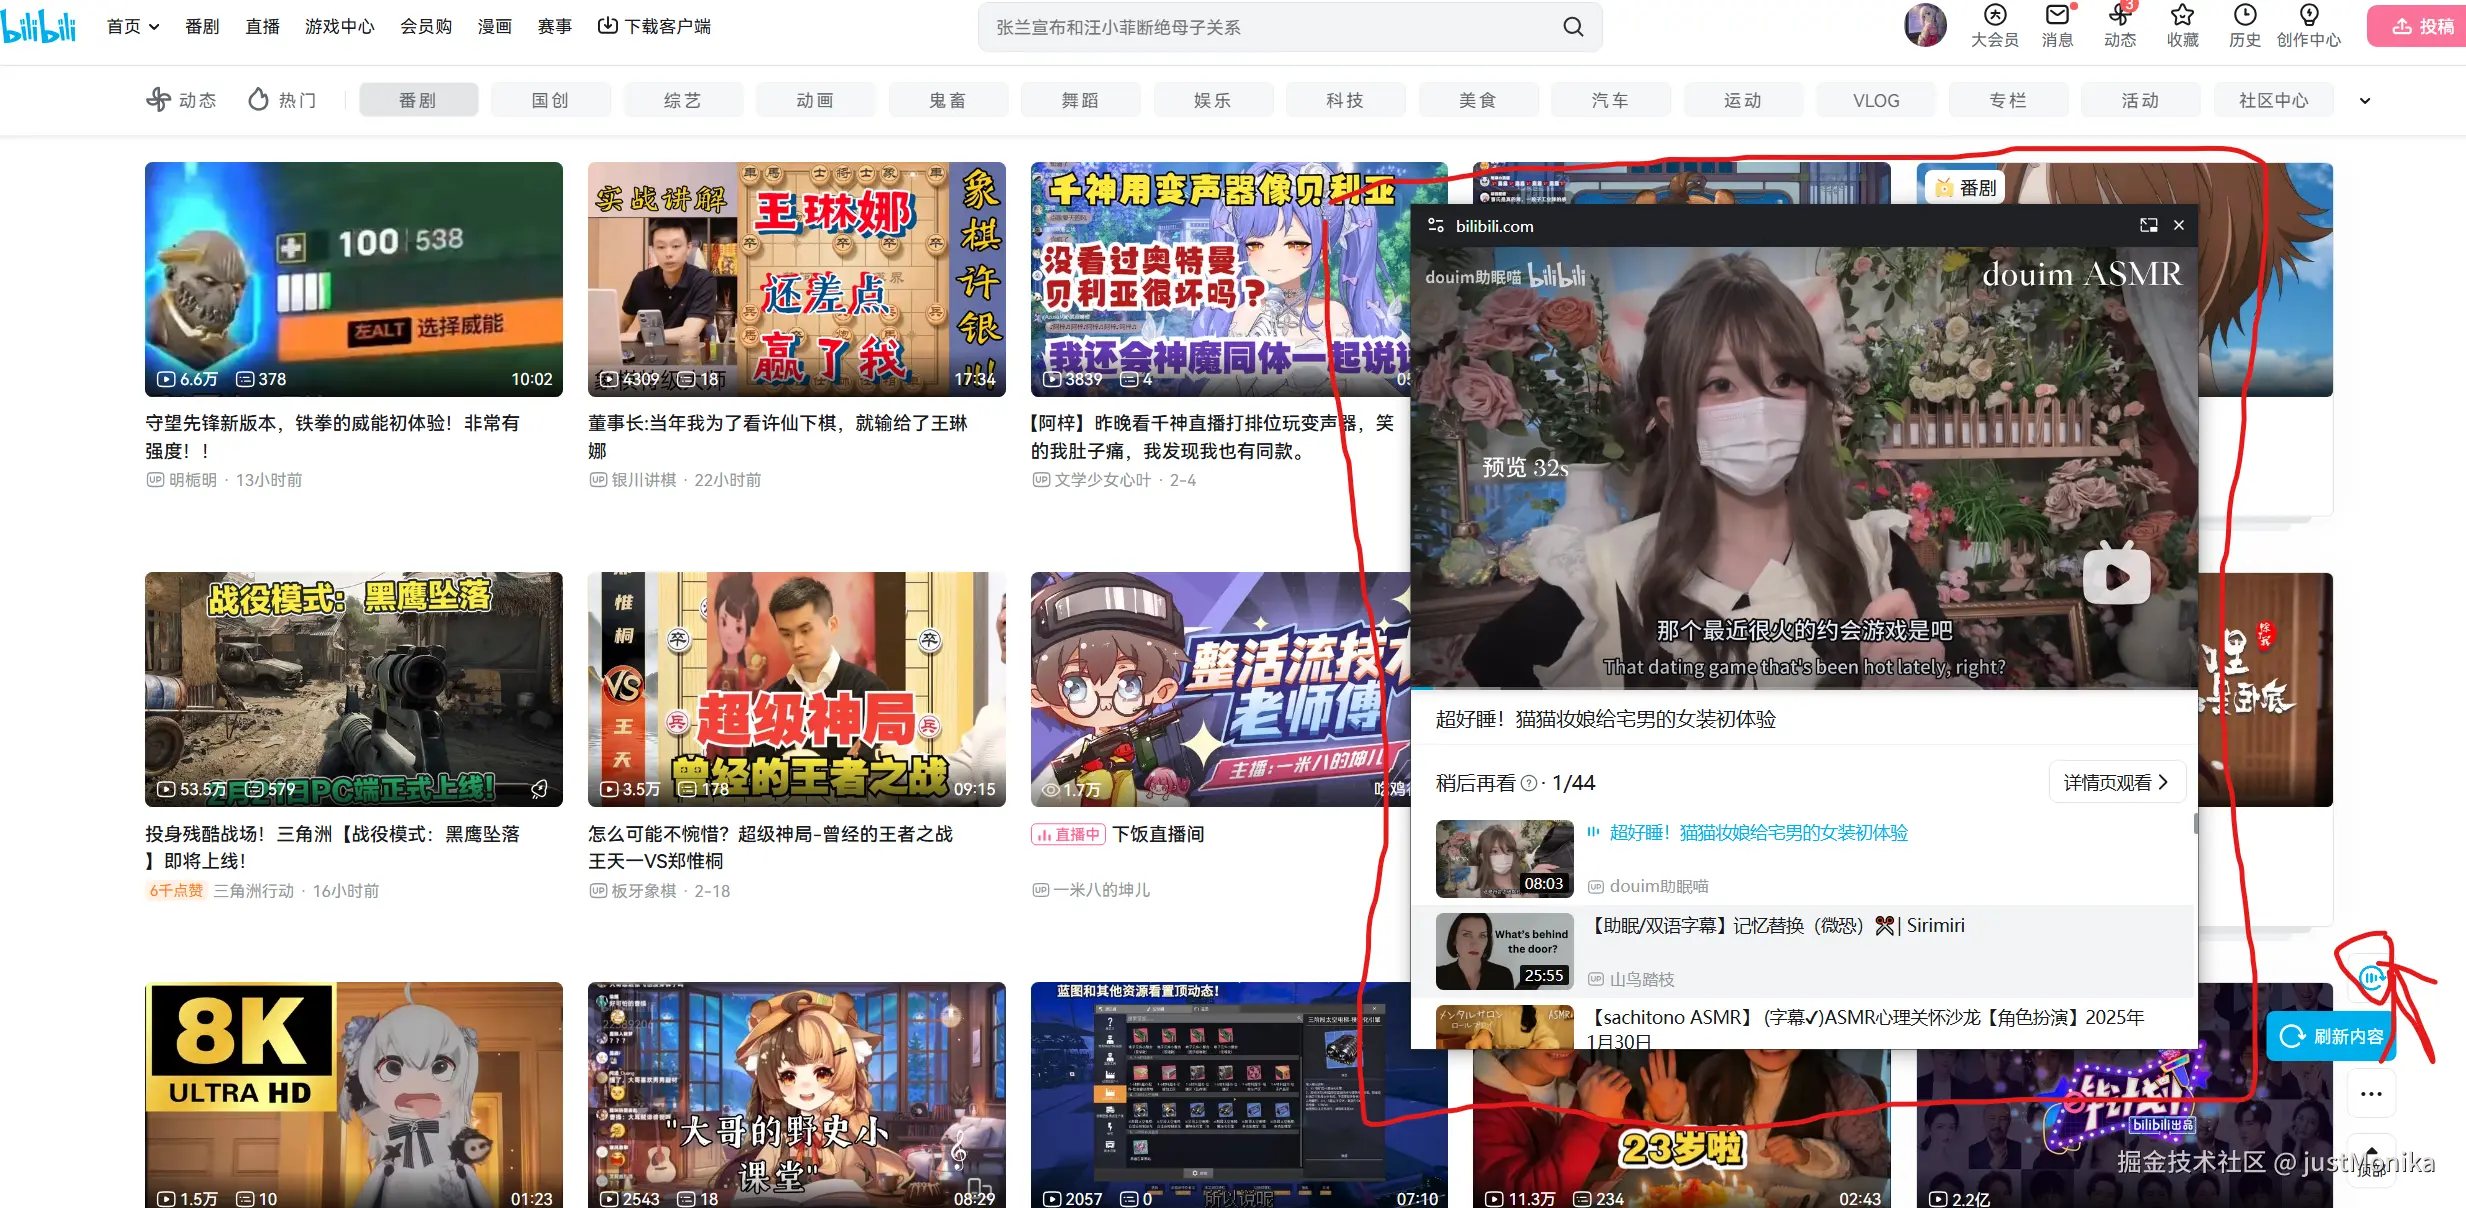Click the site settings icon beside bilibili.com

(1436, 226)
